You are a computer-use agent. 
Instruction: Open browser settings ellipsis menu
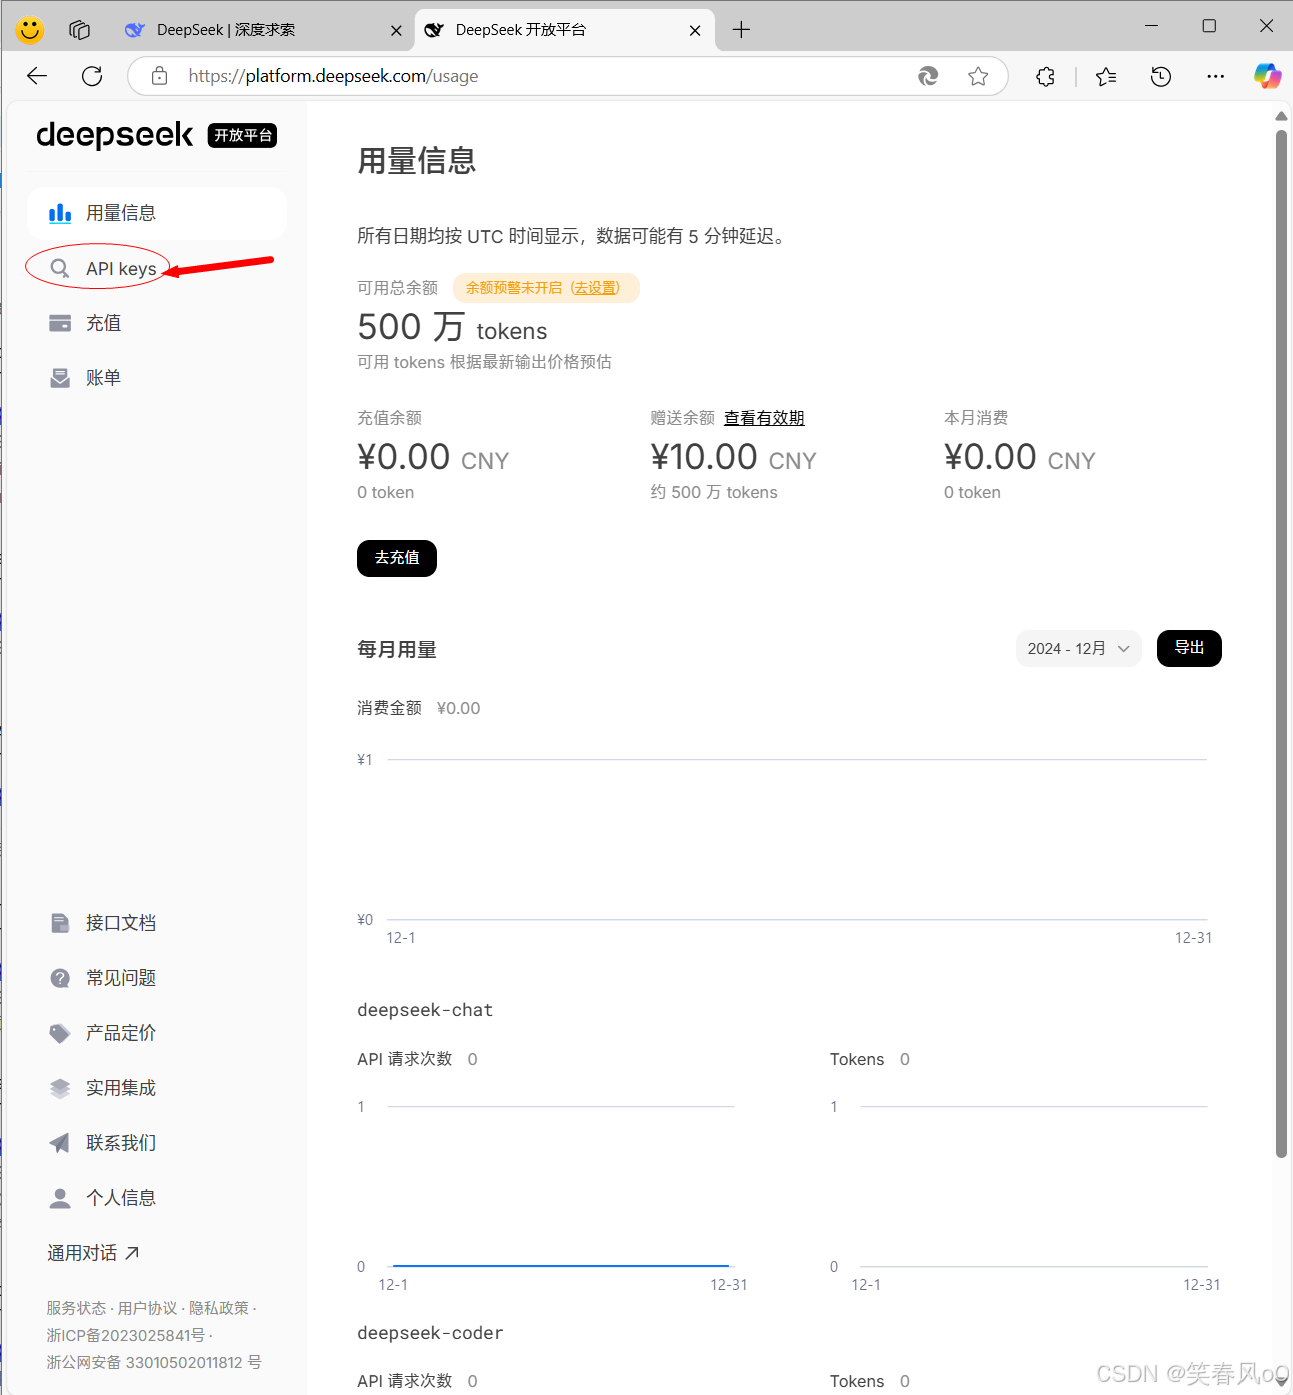(1215, 76)
